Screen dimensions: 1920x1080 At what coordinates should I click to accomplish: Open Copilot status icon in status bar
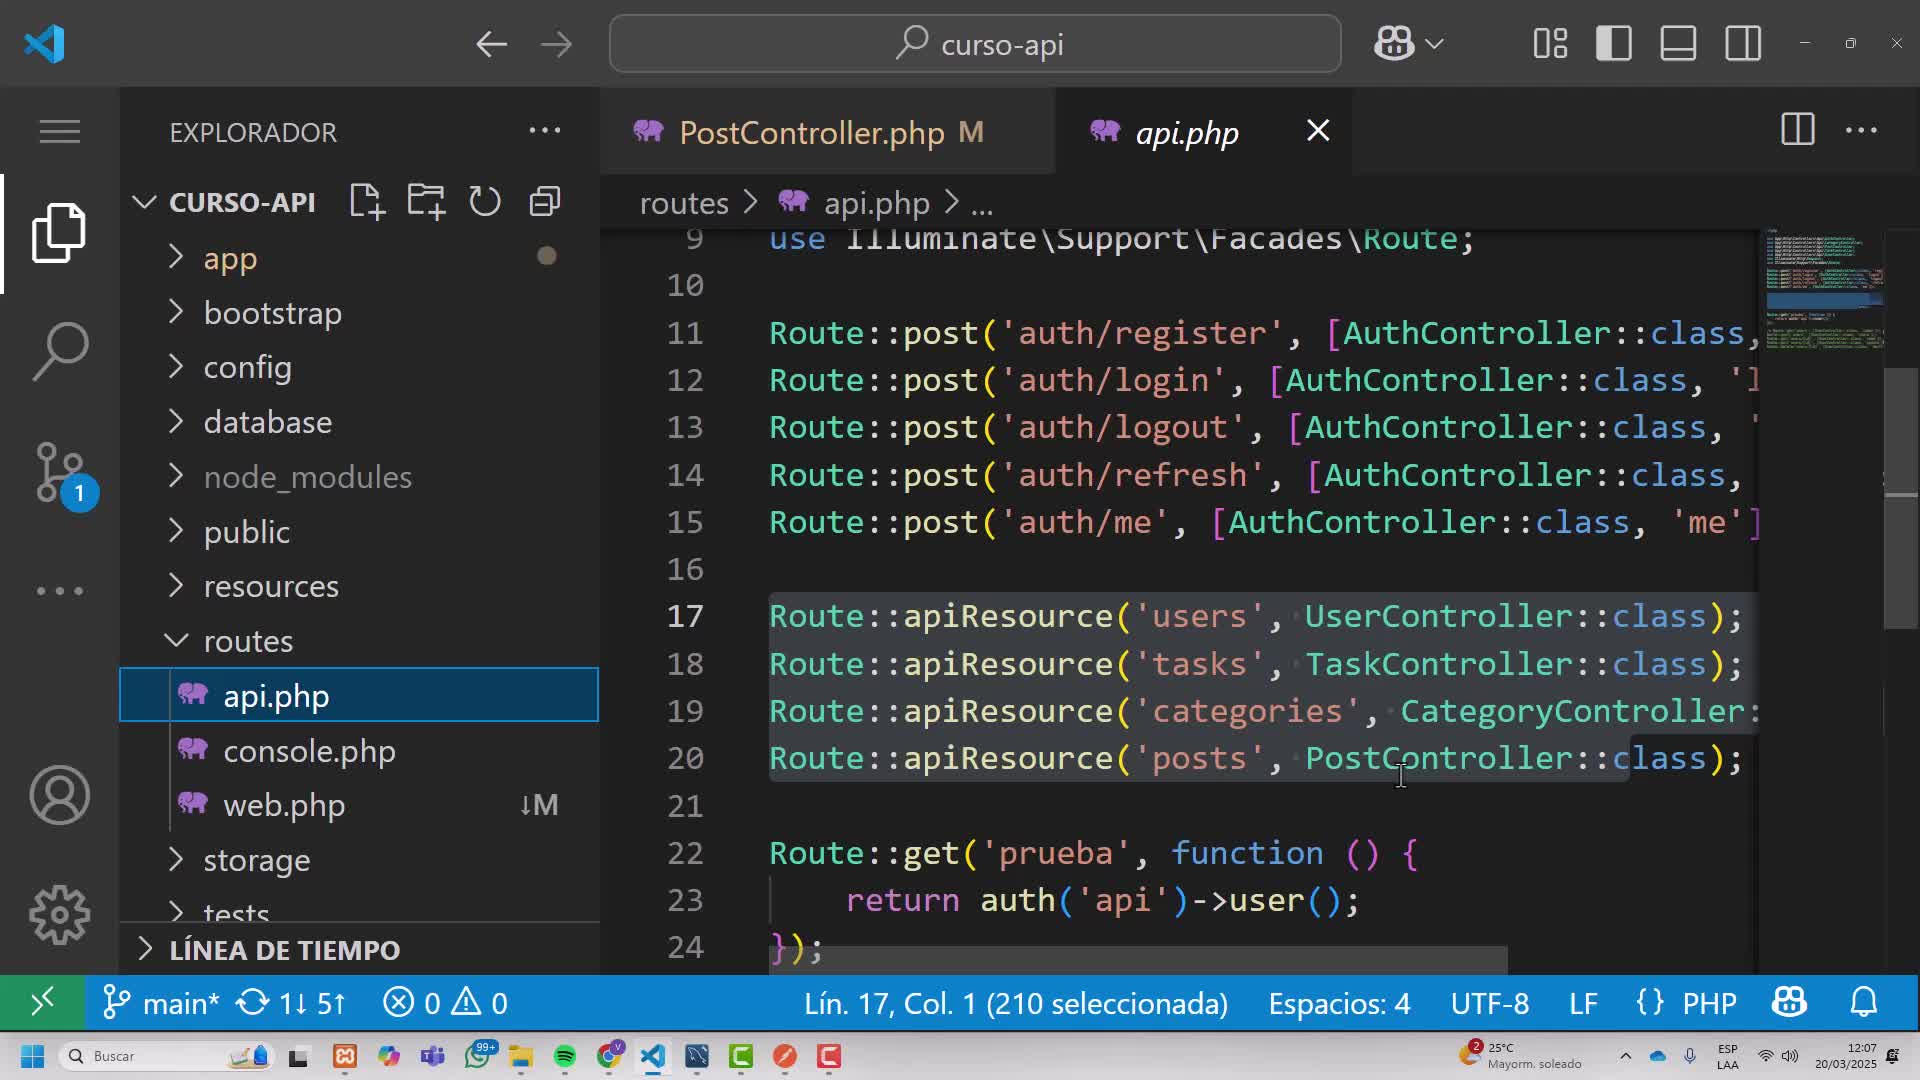tap(1789, 1002)
